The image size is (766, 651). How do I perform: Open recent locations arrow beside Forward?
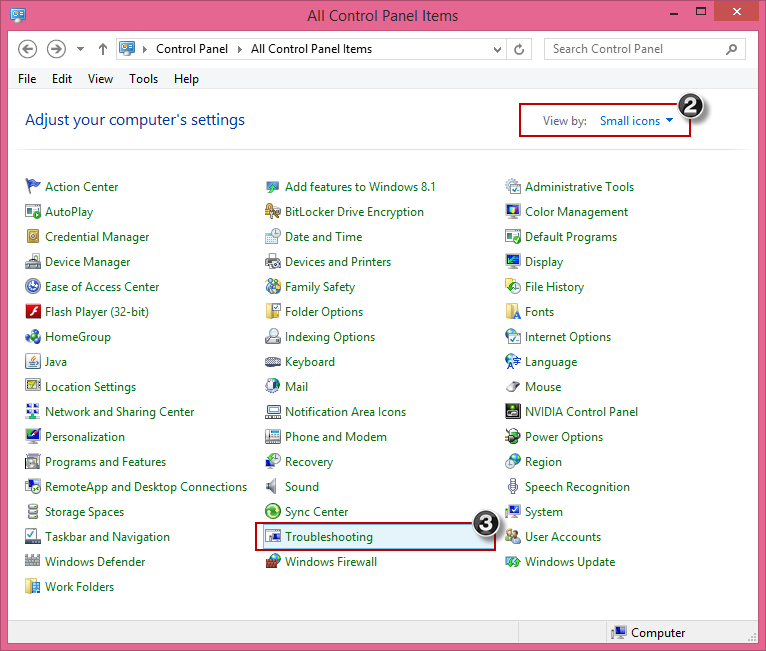81,49
